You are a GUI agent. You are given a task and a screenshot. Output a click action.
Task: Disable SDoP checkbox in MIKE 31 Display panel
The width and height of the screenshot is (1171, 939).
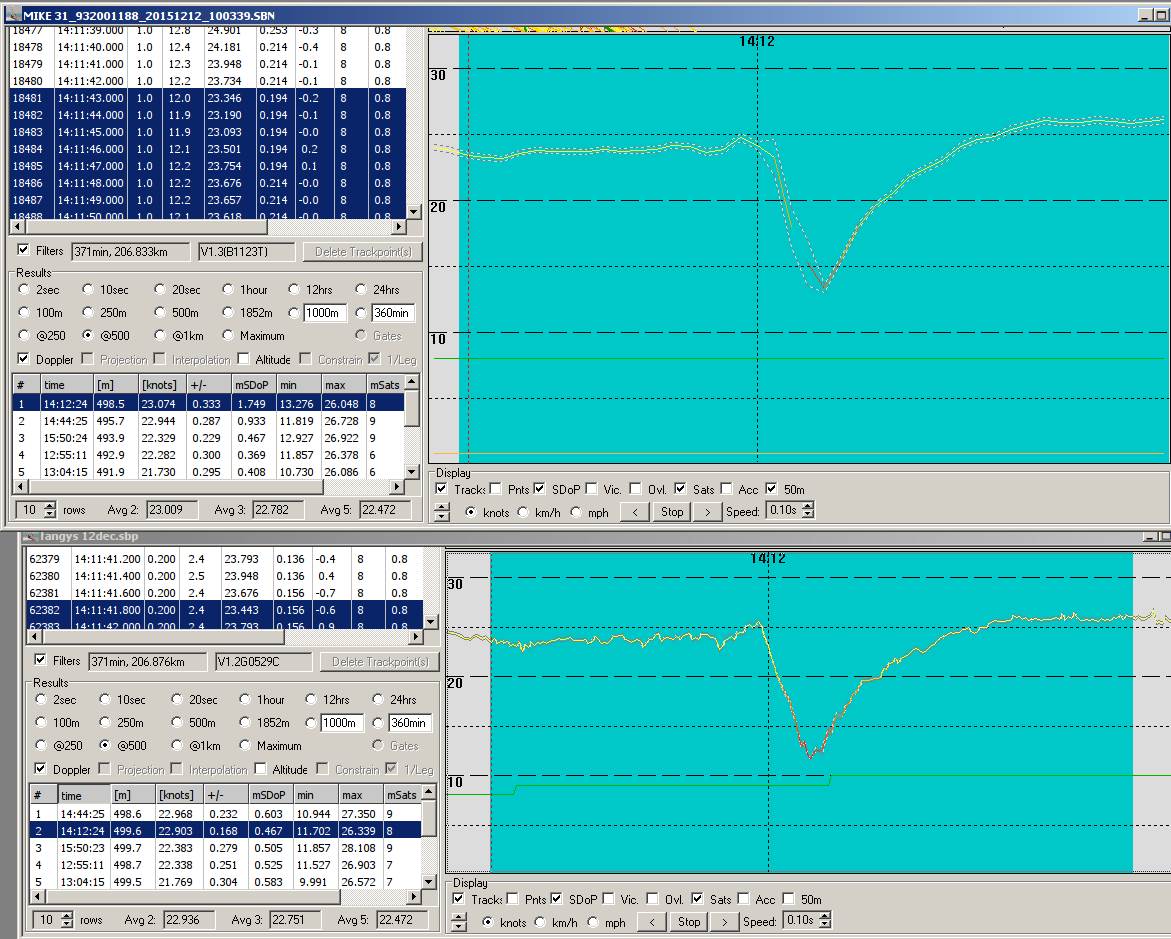541,489
